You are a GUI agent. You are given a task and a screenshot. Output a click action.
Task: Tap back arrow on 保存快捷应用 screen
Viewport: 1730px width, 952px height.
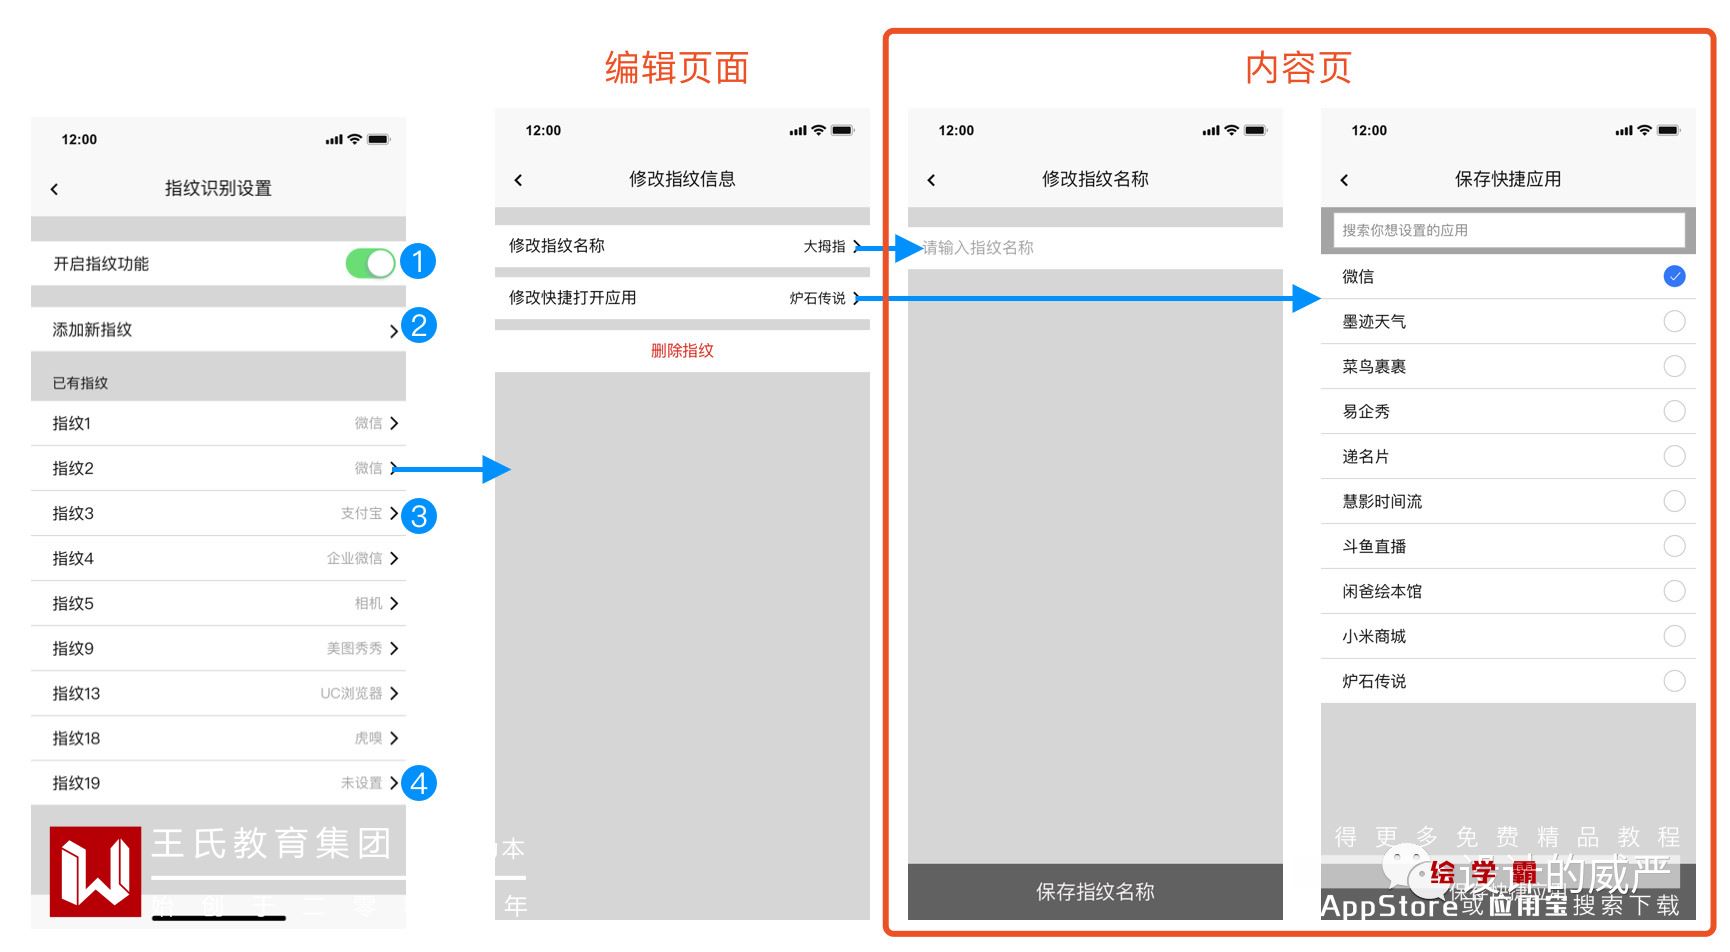coord(1344,180)
